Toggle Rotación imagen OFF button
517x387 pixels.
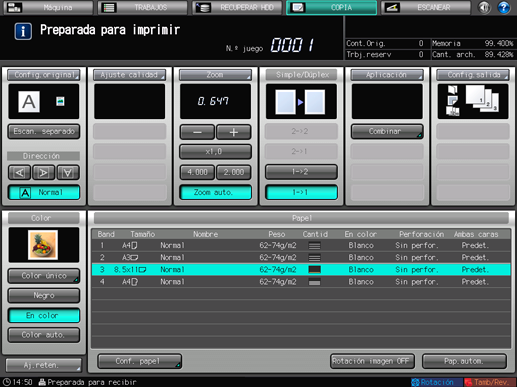pyautogui.click(x=372, y=361)
